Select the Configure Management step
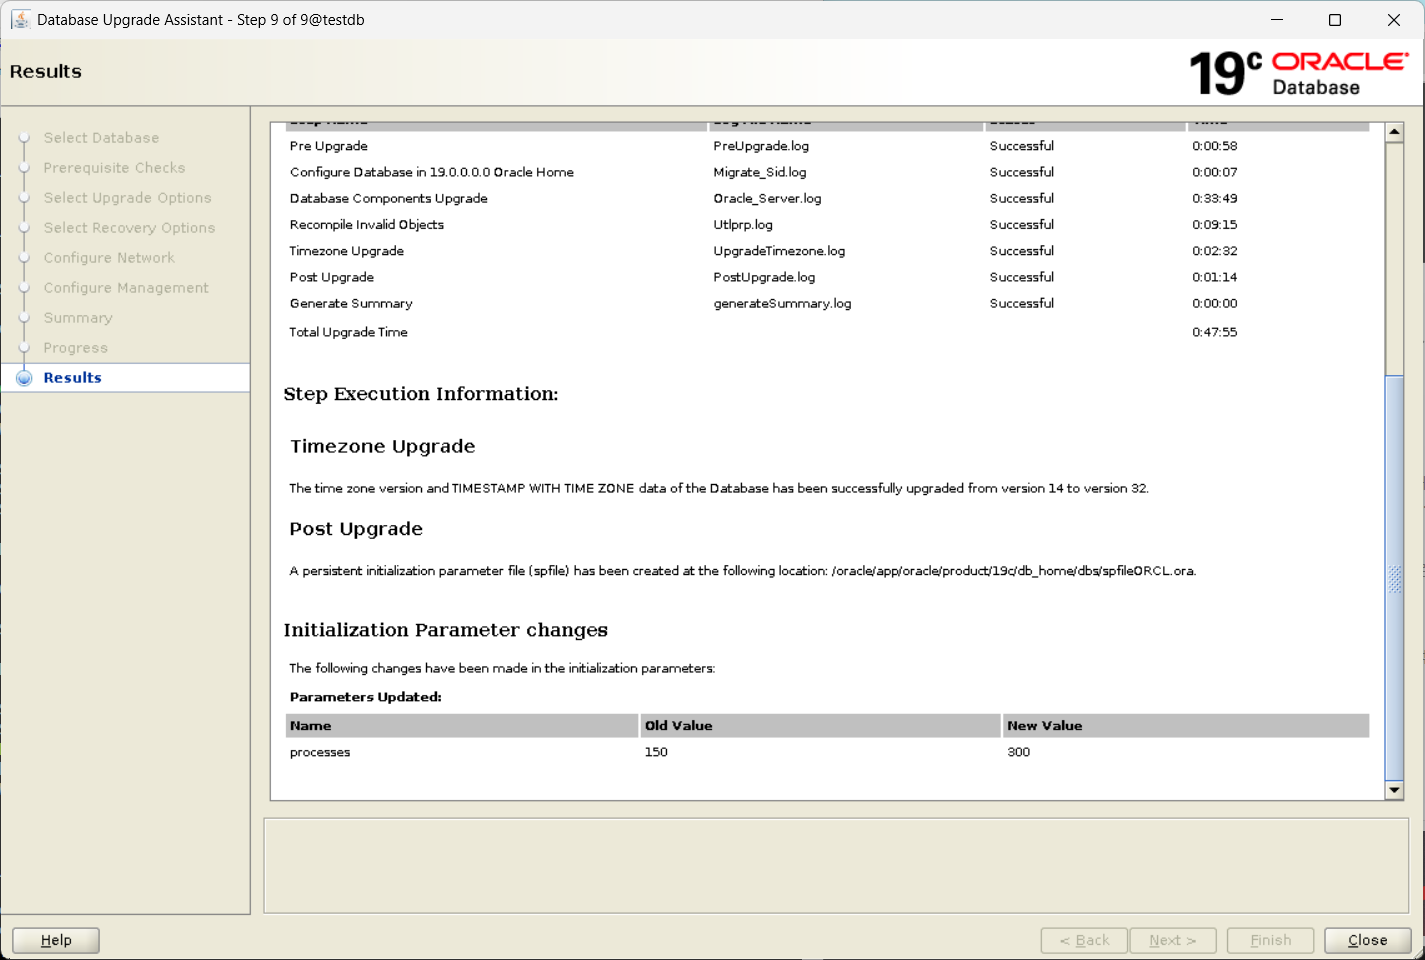Image resolution: width=1425 pixels, height=960 pixels. 126,288
